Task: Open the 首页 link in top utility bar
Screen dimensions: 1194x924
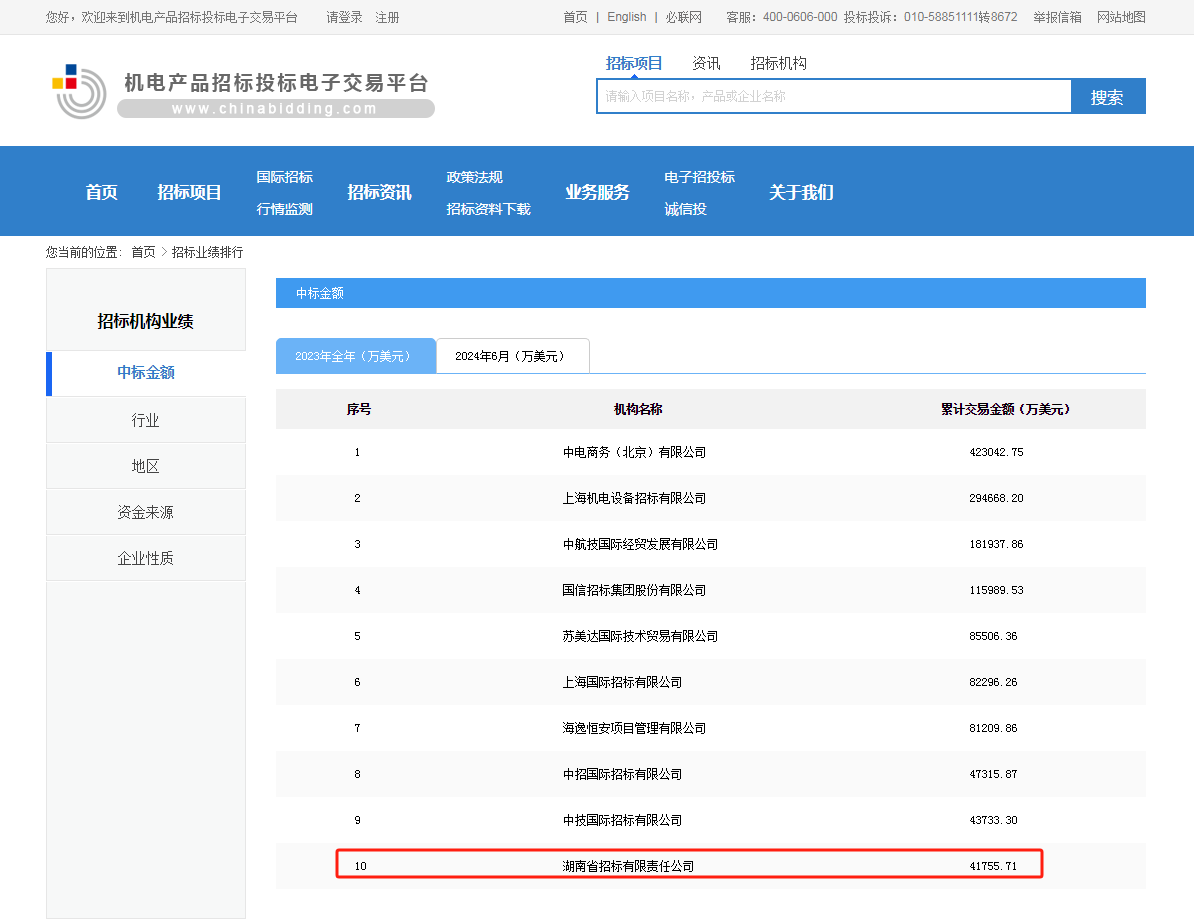Action: (575, 17)
